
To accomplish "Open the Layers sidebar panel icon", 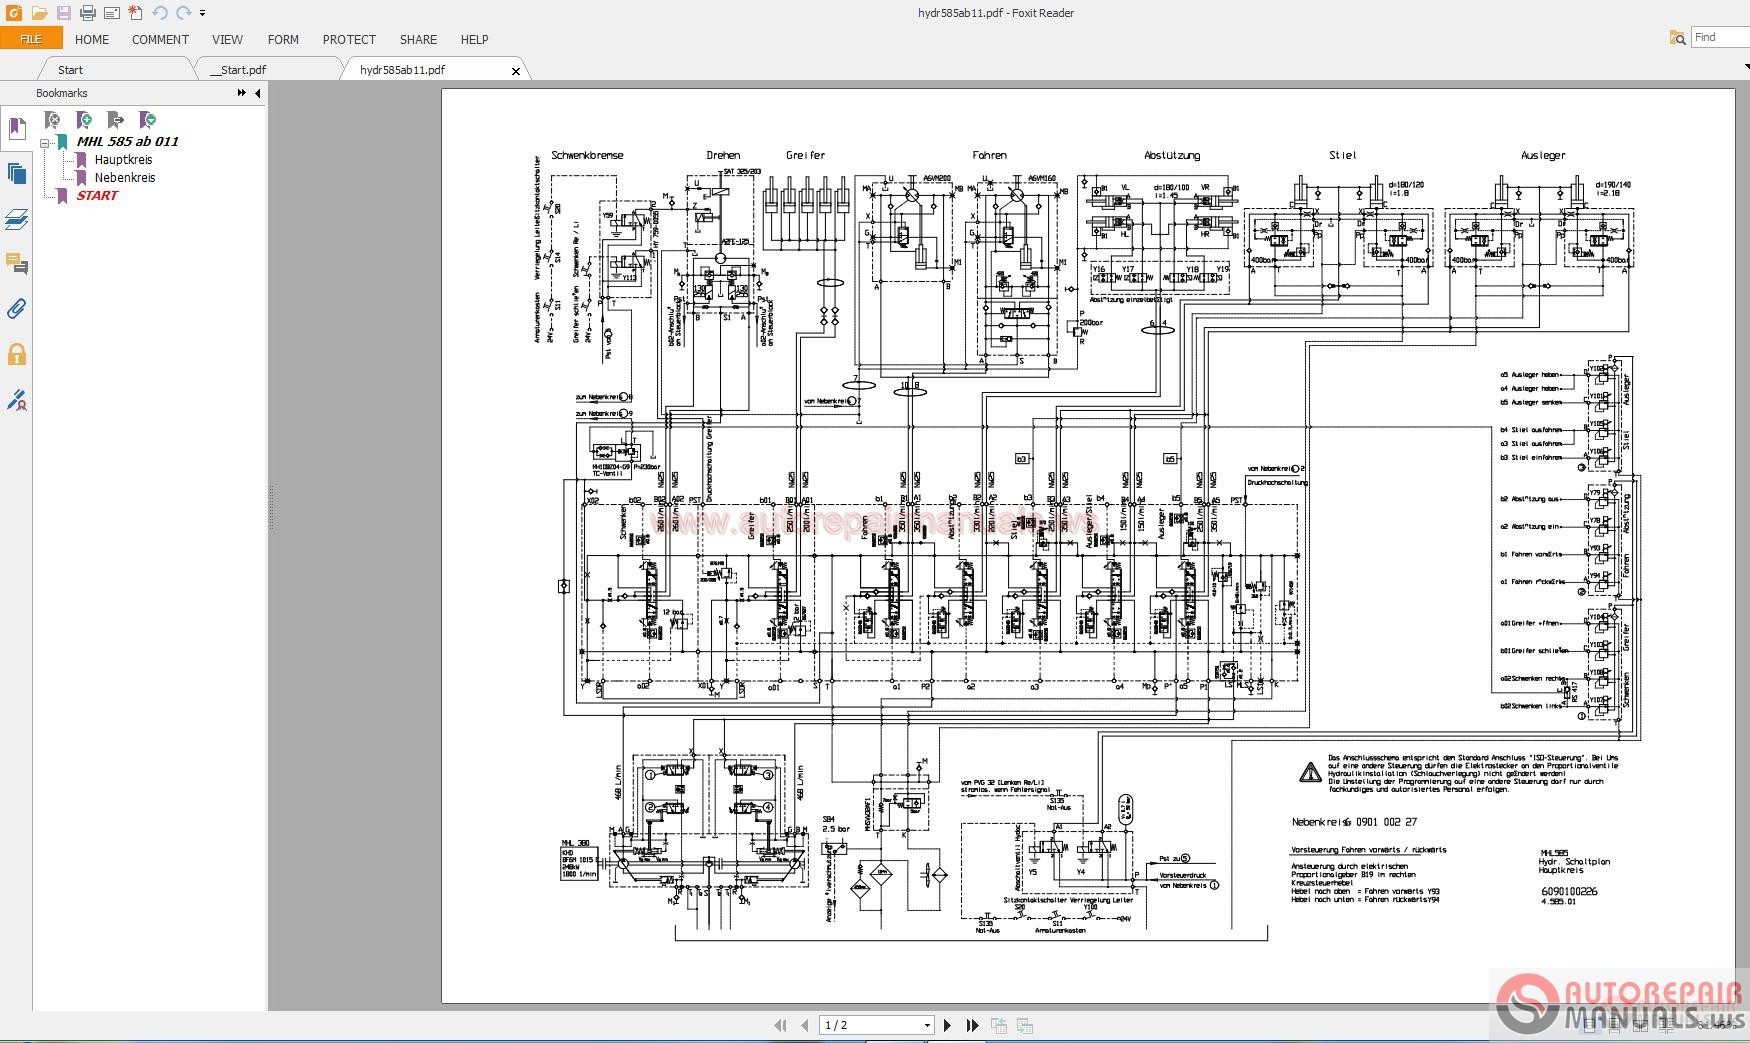I will click(16, 219).
